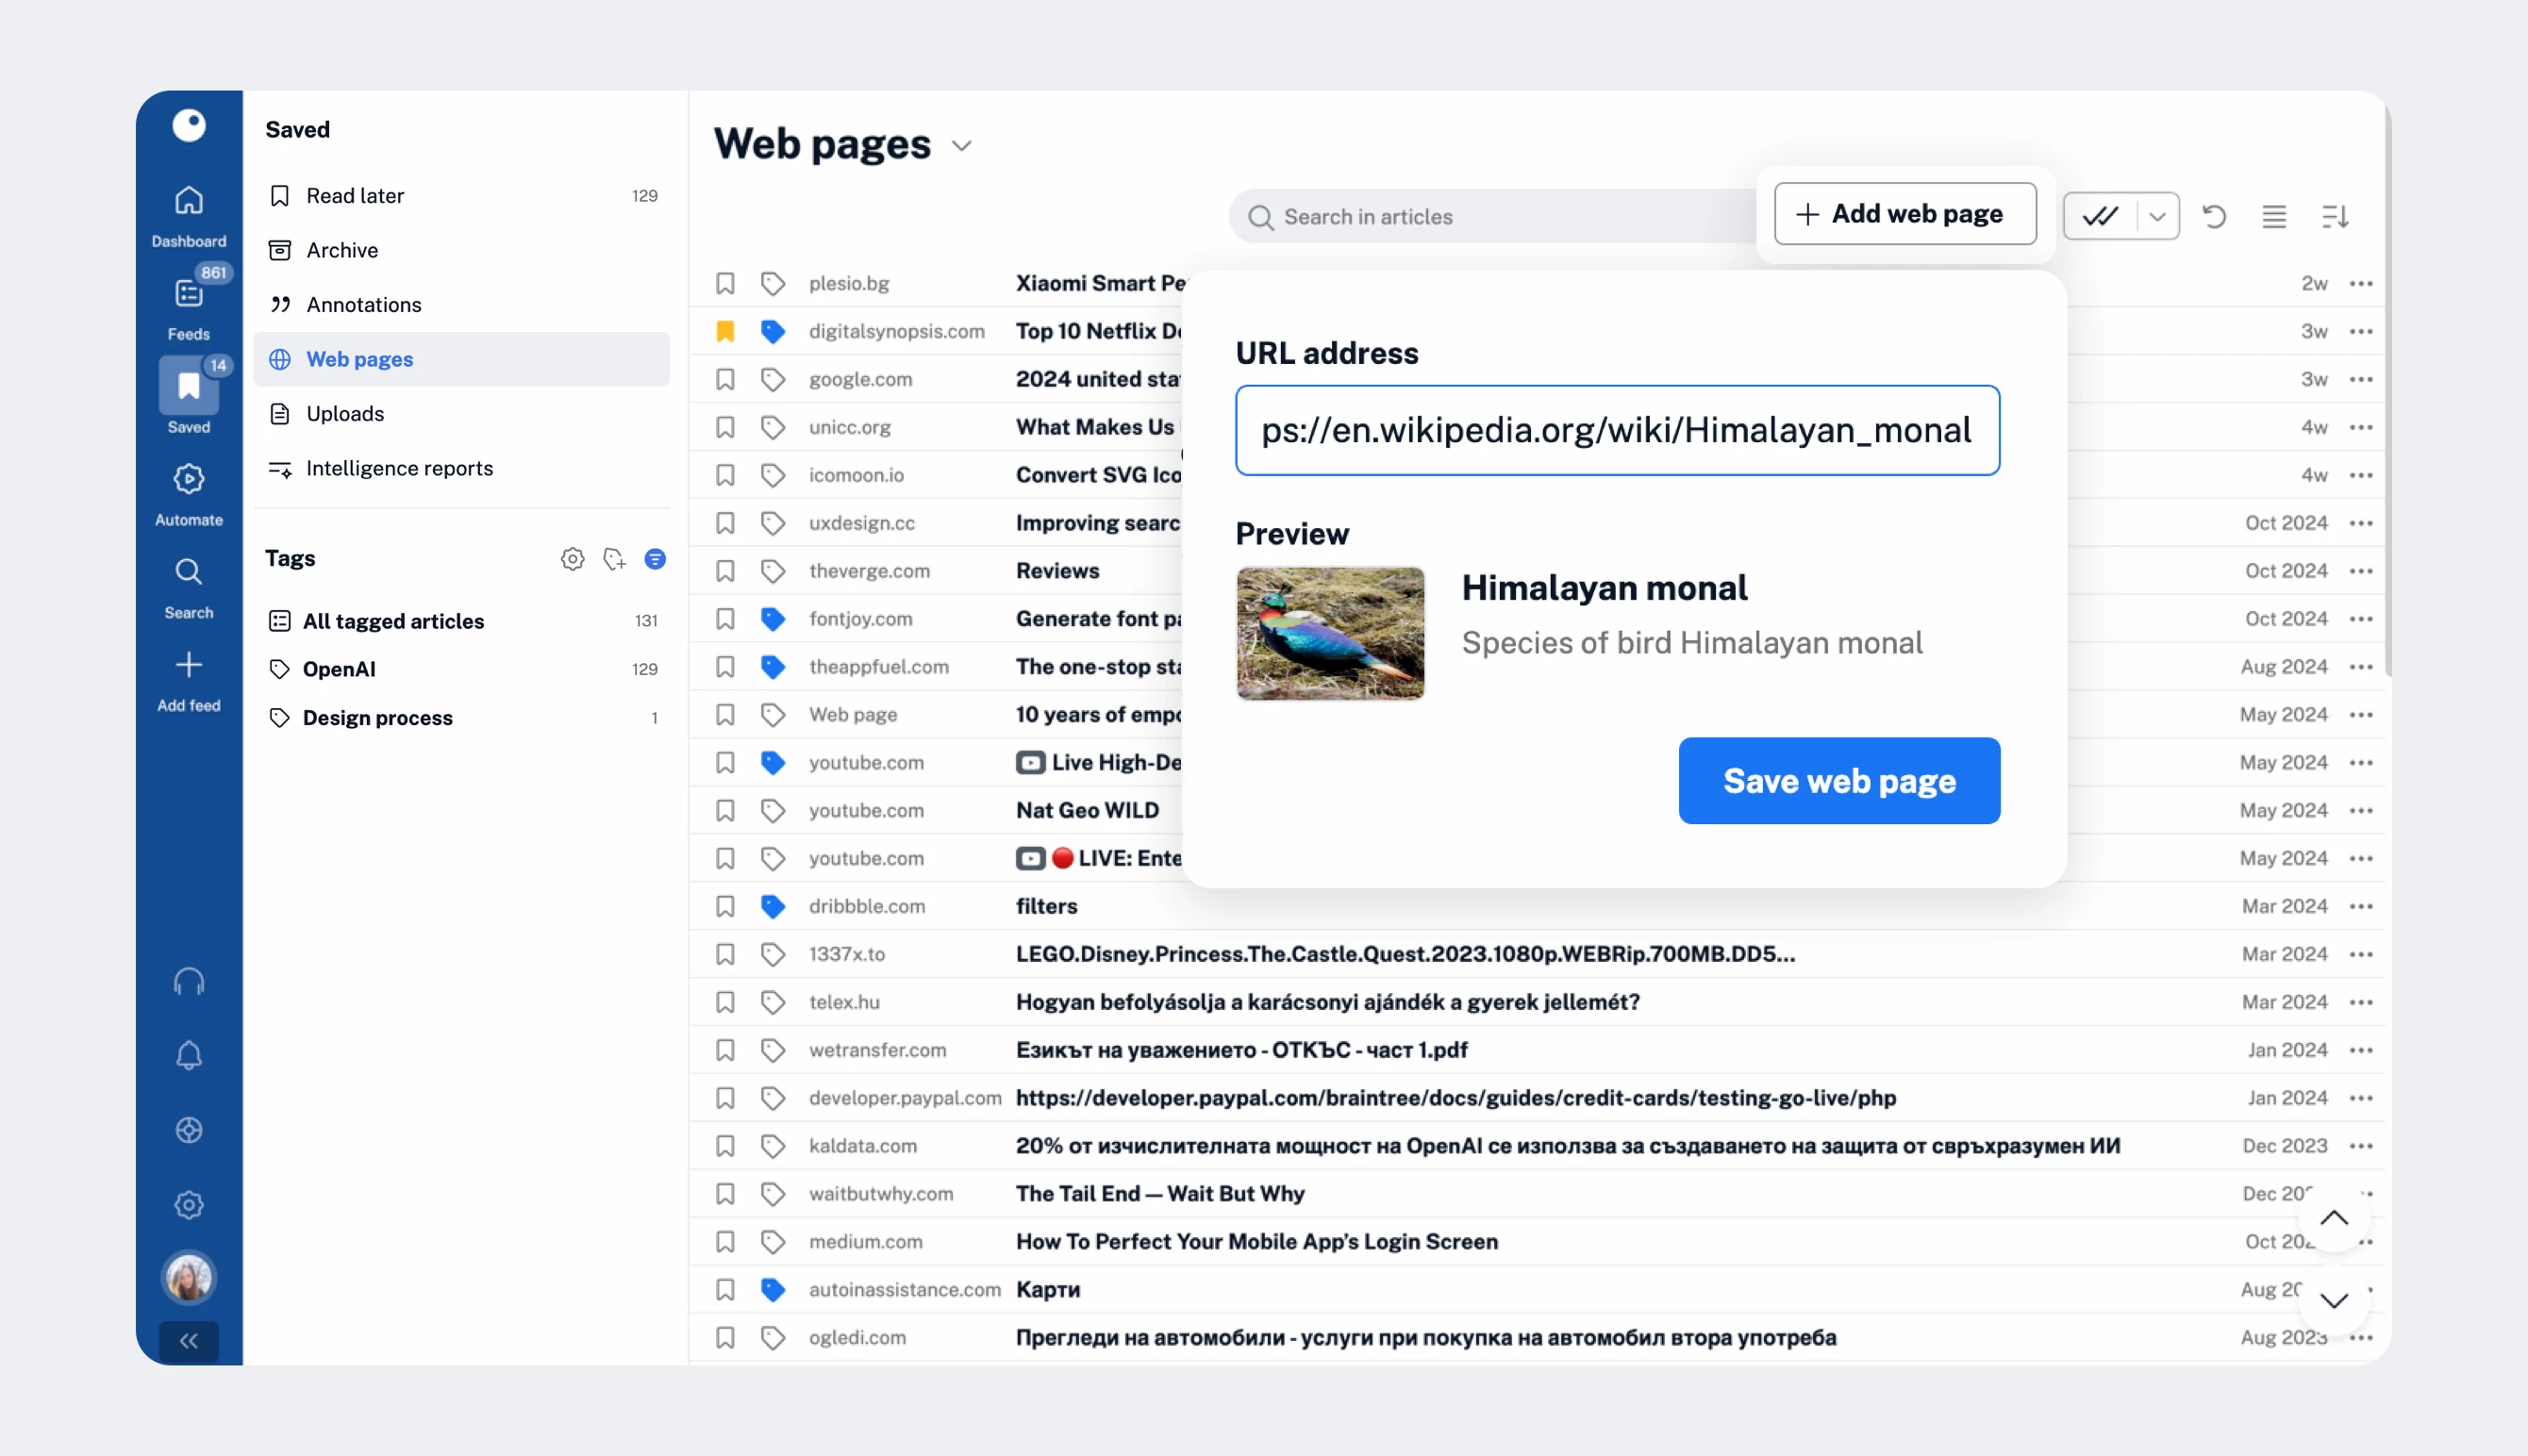
Task: Select All tagged articles
Action: pos(462,621)
